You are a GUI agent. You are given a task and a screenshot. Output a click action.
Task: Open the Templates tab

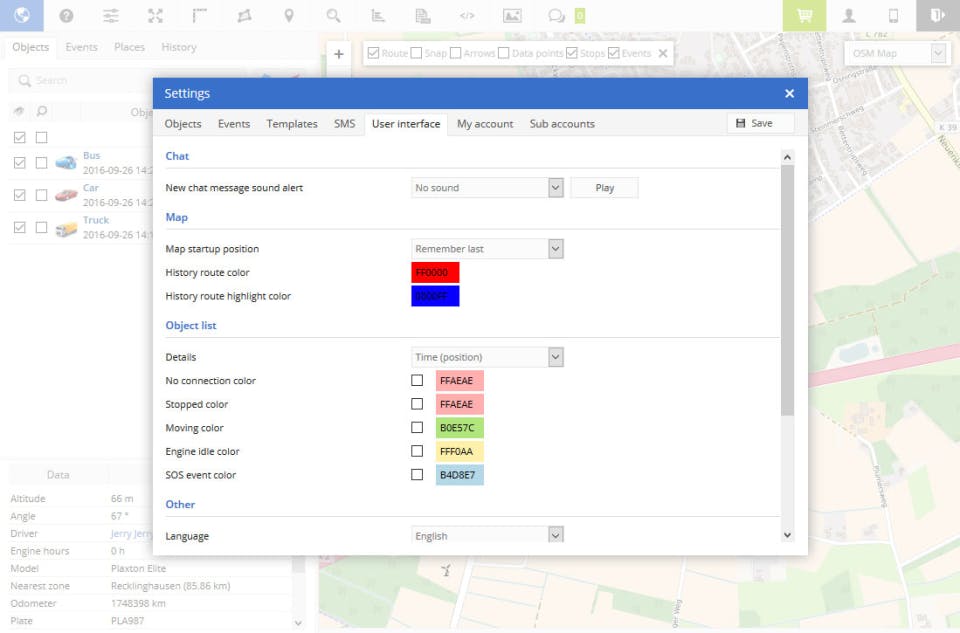[292, 124]
